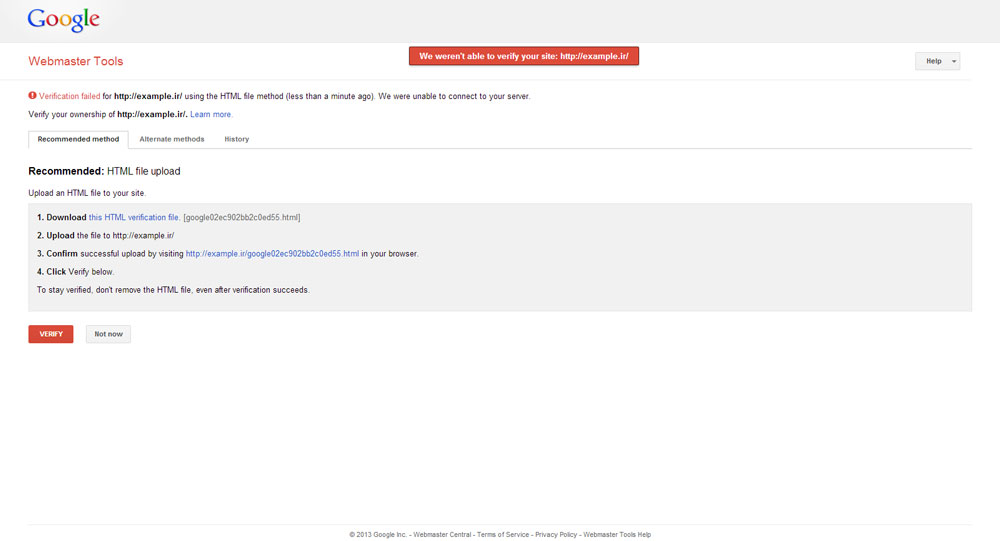This screenshot has height=541, width=1000.
Task: Click the Learn more link
Action: (210, 114)
